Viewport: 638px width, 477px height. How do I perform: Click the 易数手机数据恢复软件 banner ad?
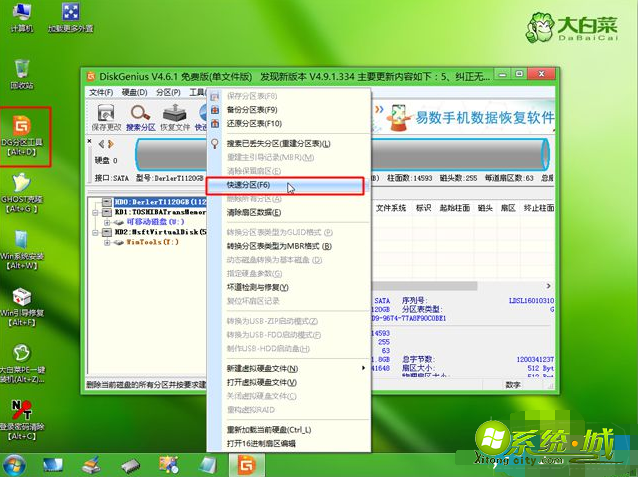(x=464, y=118)
